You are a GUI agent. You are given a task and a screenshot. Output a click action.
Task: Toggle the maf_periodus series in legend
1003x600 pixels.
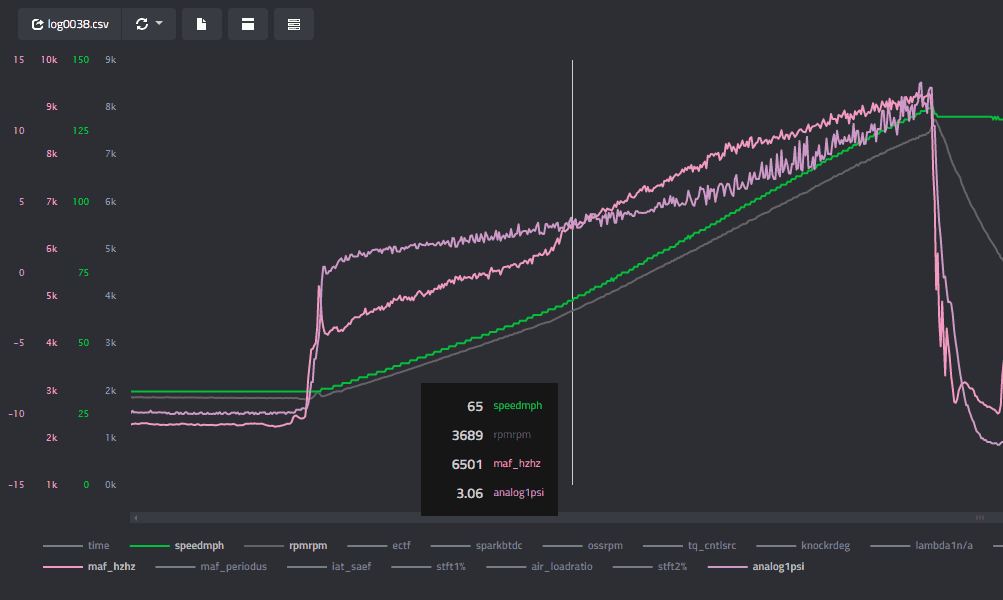[x=211, y=567]
